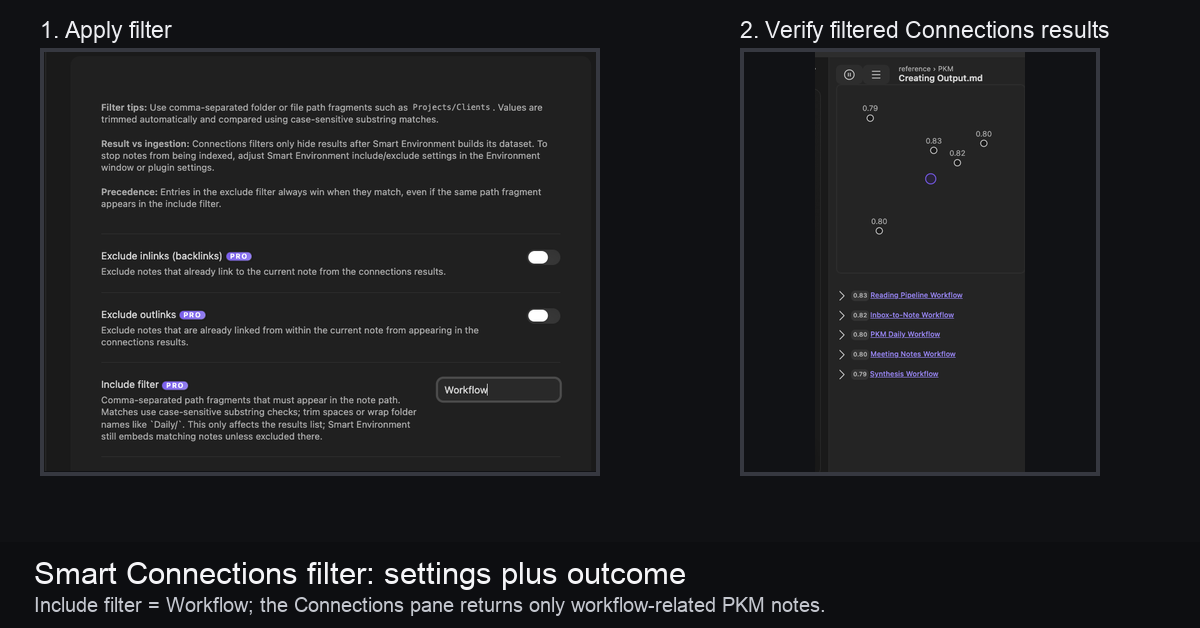The image size is (1200, 628).
Task: Click the PRO badge beside Exclude outlinks
Action: 192,315
